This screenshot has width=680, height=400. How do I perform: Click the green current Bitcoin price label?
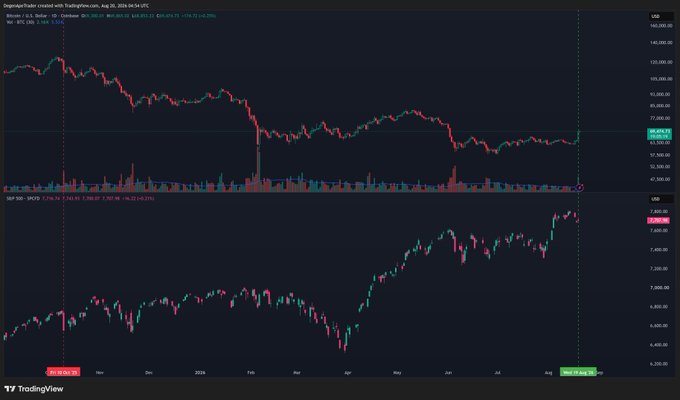(660, 134)
